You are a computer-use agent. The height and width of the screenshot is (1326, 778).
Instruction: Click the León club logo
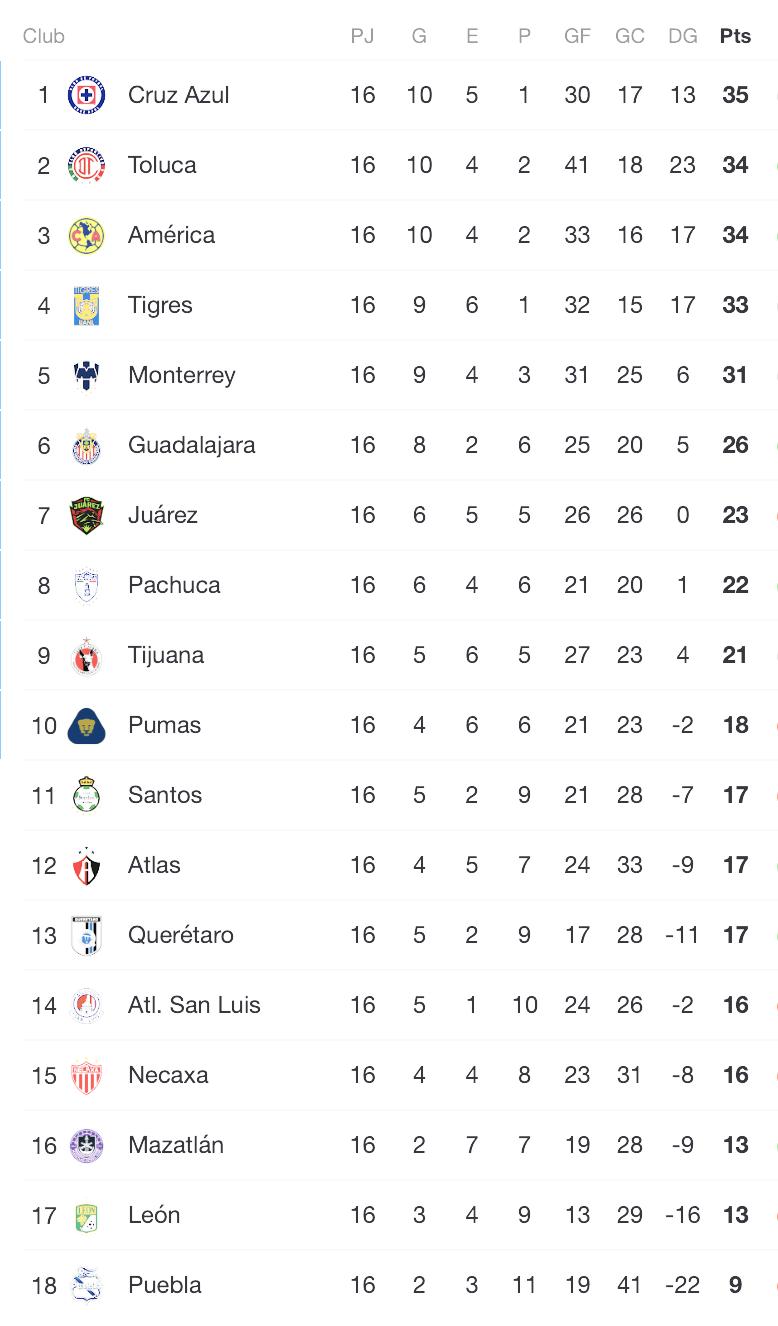coord(87,1215)
